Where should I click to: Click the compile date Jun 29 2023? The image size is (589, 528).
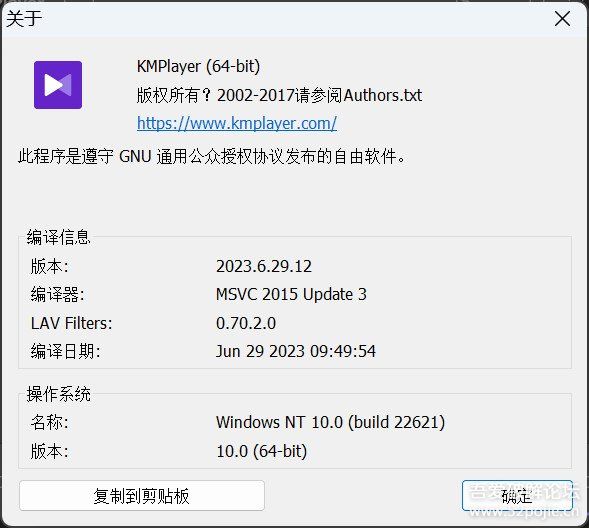pyautogui.click(x=296, y=351)
